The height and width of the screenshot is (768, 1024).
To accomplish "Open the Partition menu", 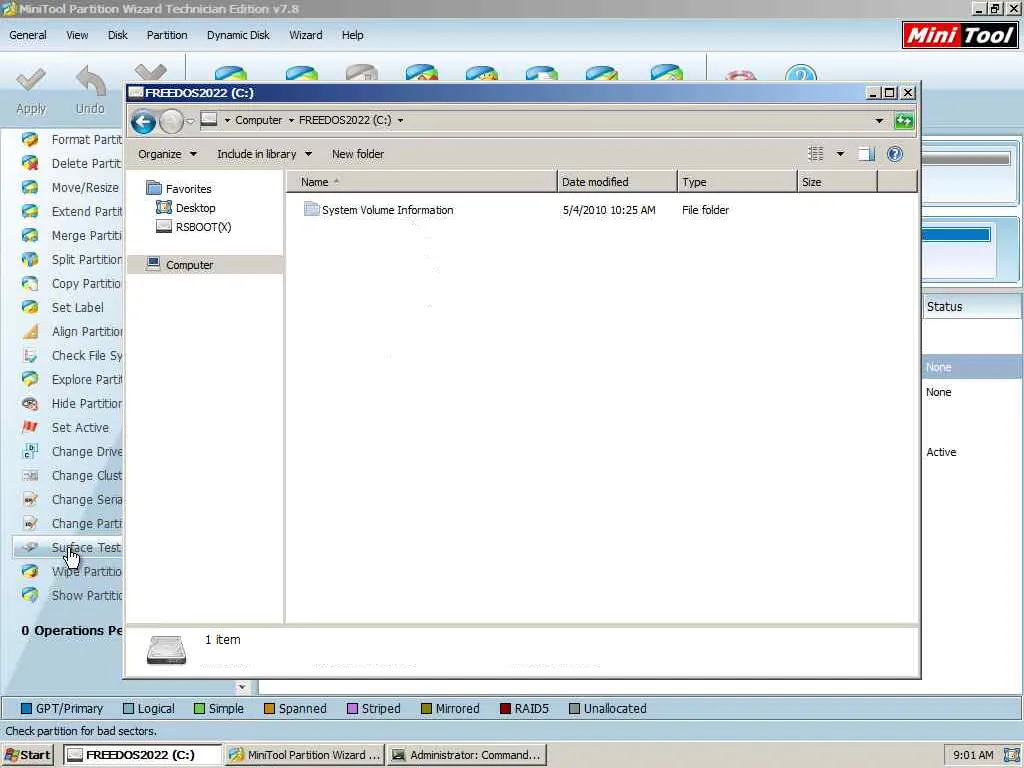I will 167,35.
